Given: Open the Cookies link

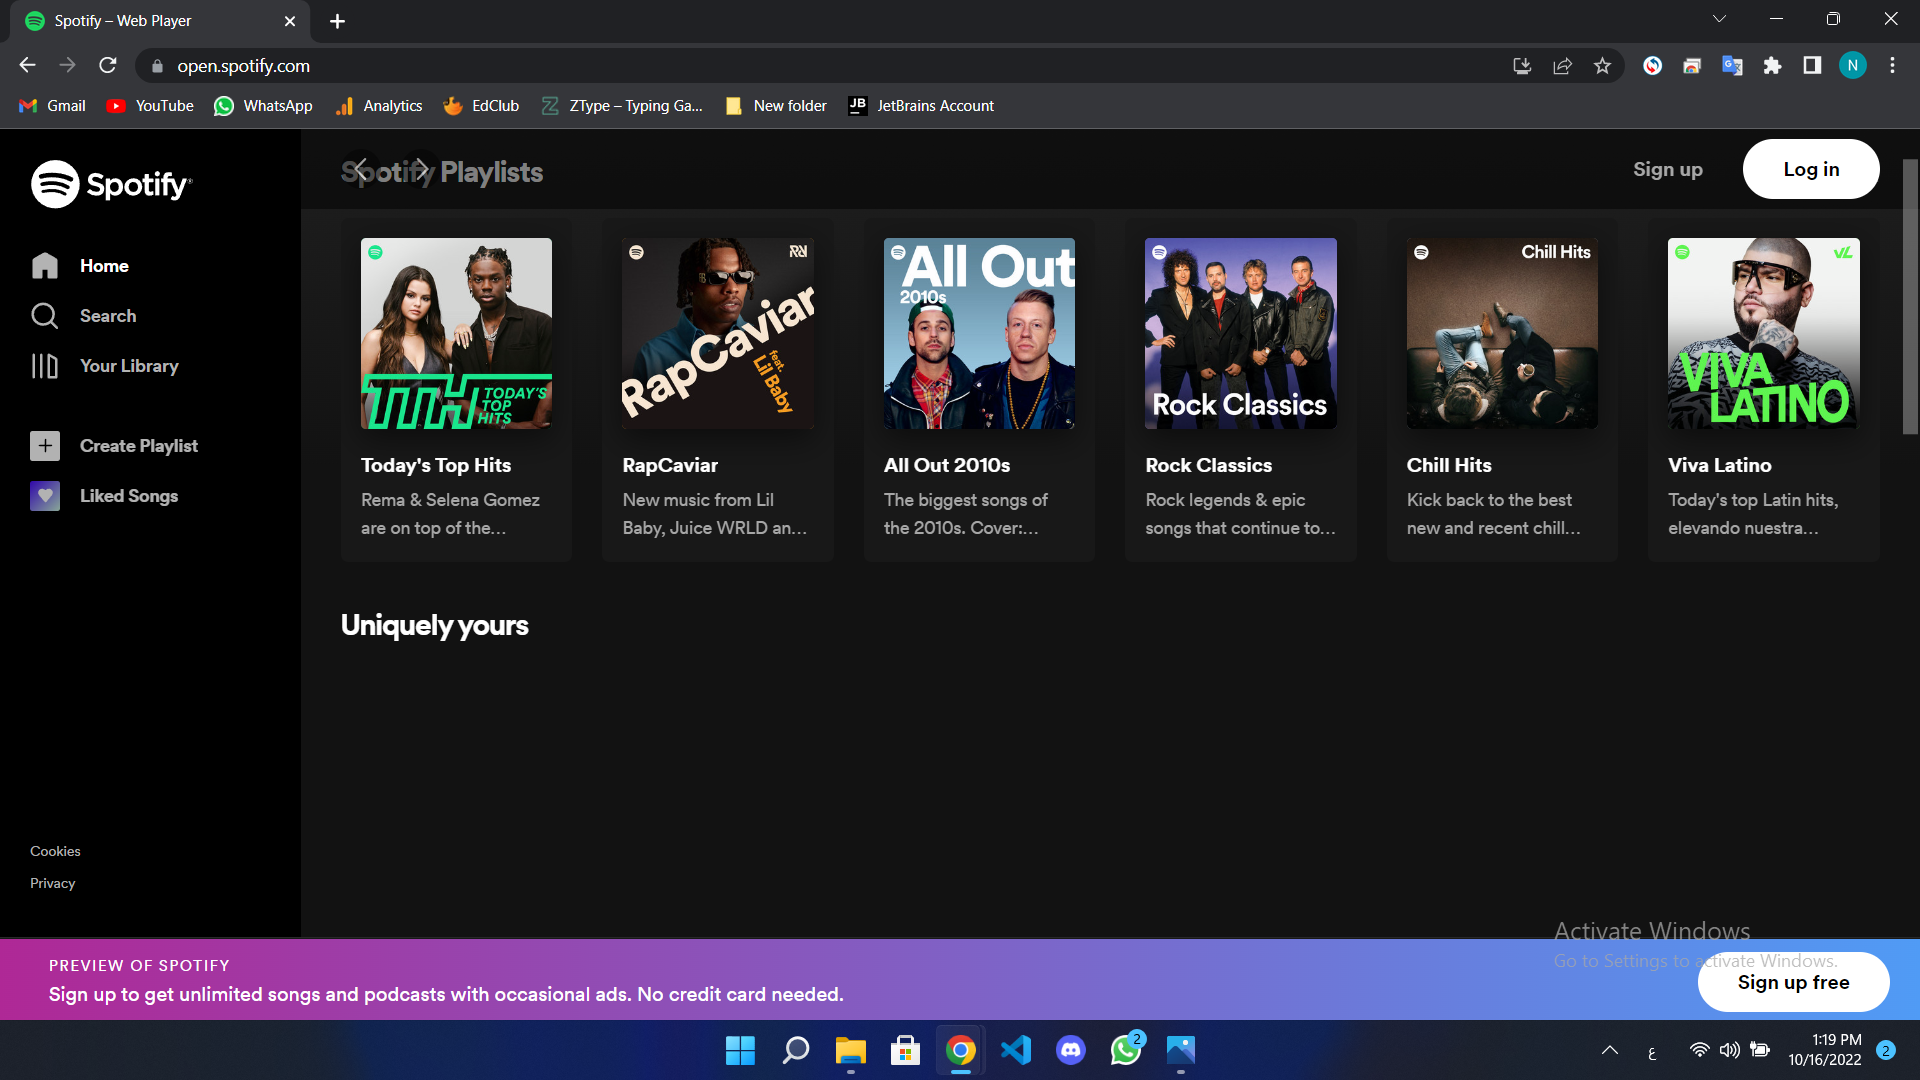Looking at the screenshot, I should click(55, 851).
